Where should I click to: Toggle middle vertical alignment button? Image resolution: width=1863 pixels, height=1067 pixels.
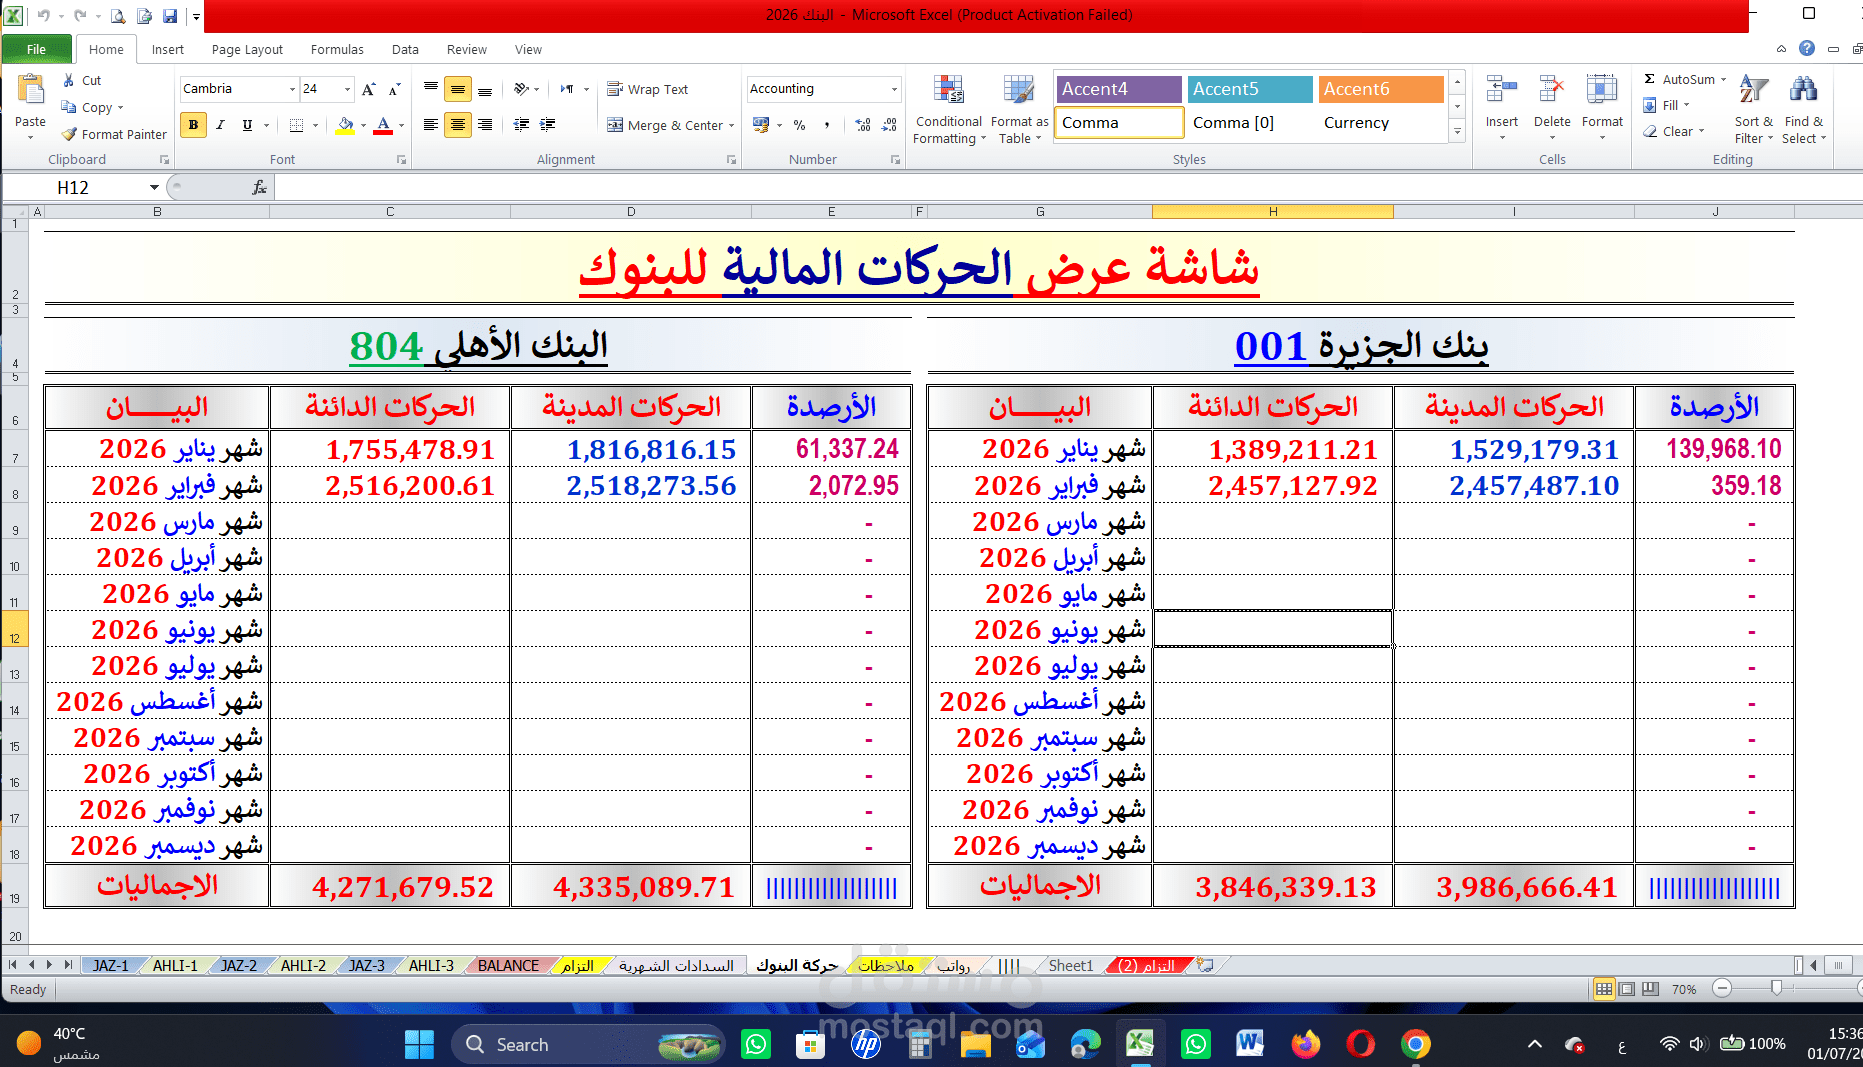pos(458,89)
